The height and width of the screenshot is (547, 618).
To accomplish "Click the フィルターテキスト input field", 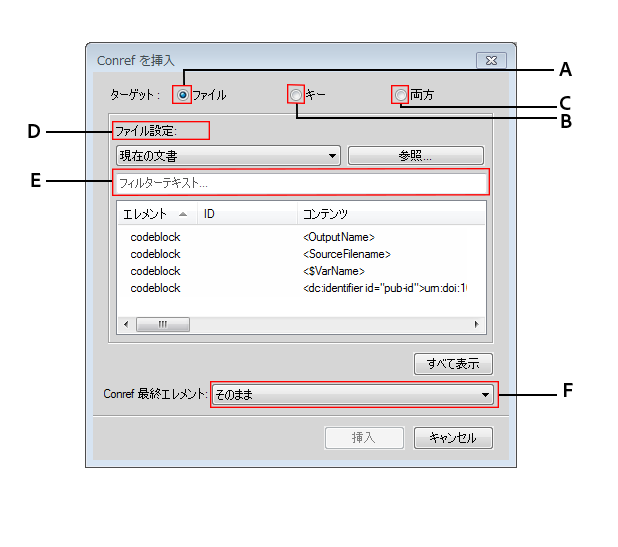I will click(x=301, y=183).
